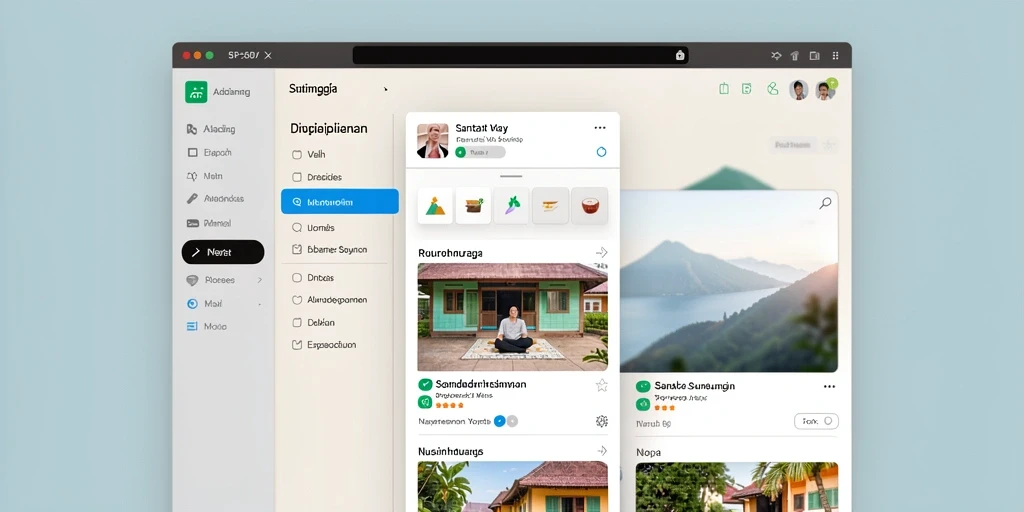Click the sidebar panel icon in title bar
Screen dimensions: 1024x512
point(814,56)
